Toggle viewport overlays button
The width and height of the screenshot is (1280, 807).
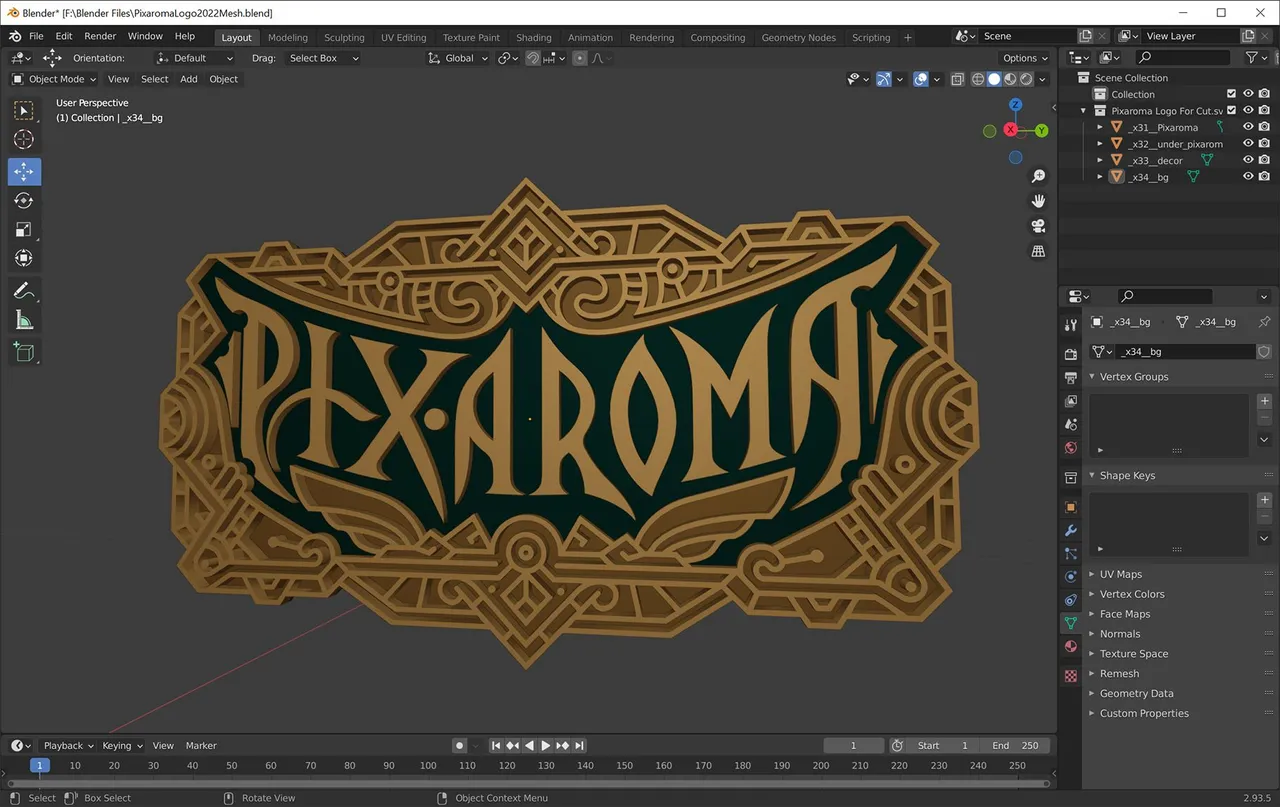tap(921, 79)
